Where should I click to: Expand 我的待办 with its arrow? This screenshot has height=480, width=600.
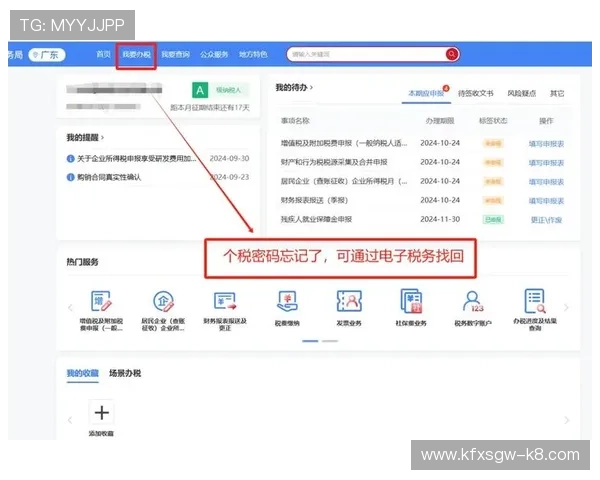[311, 88]
